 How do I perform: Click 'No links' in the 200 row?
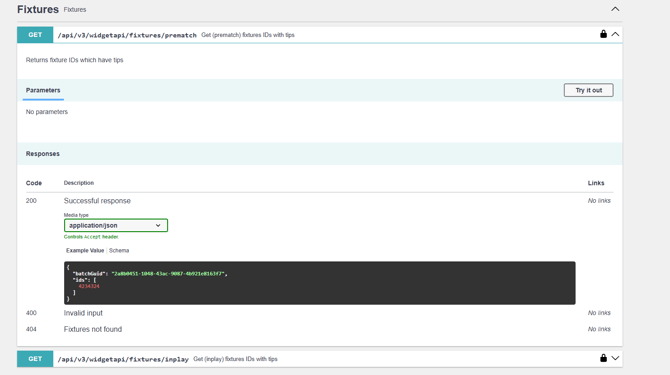pyautogui.click(x=599, y=201)
